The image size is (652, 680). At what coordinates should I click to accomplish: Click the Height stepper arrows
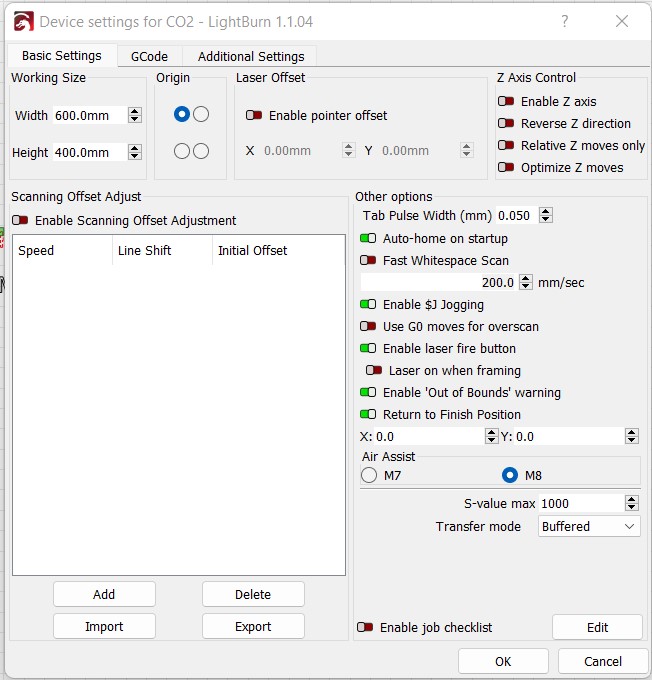click(135, 152)
